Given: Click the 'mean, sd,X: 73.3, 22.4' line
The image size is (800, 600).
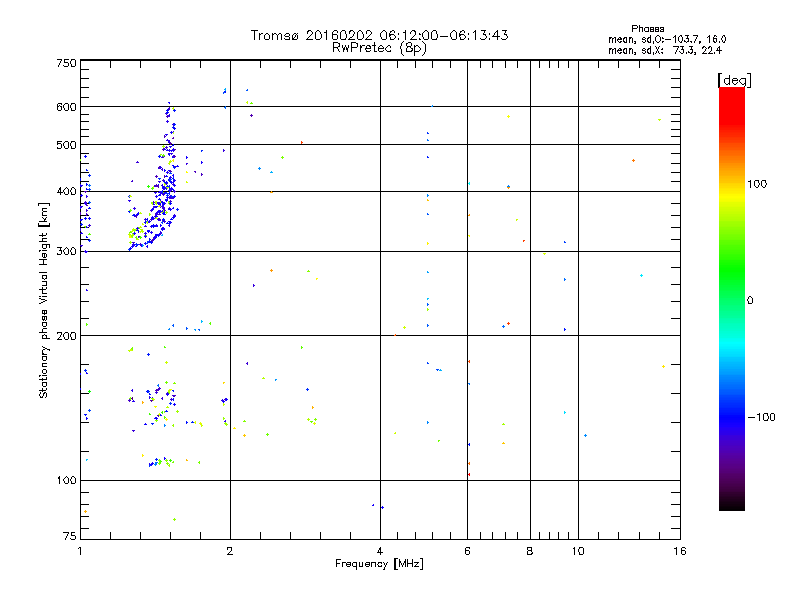Looking at the screenshot, I should [665, 50].
